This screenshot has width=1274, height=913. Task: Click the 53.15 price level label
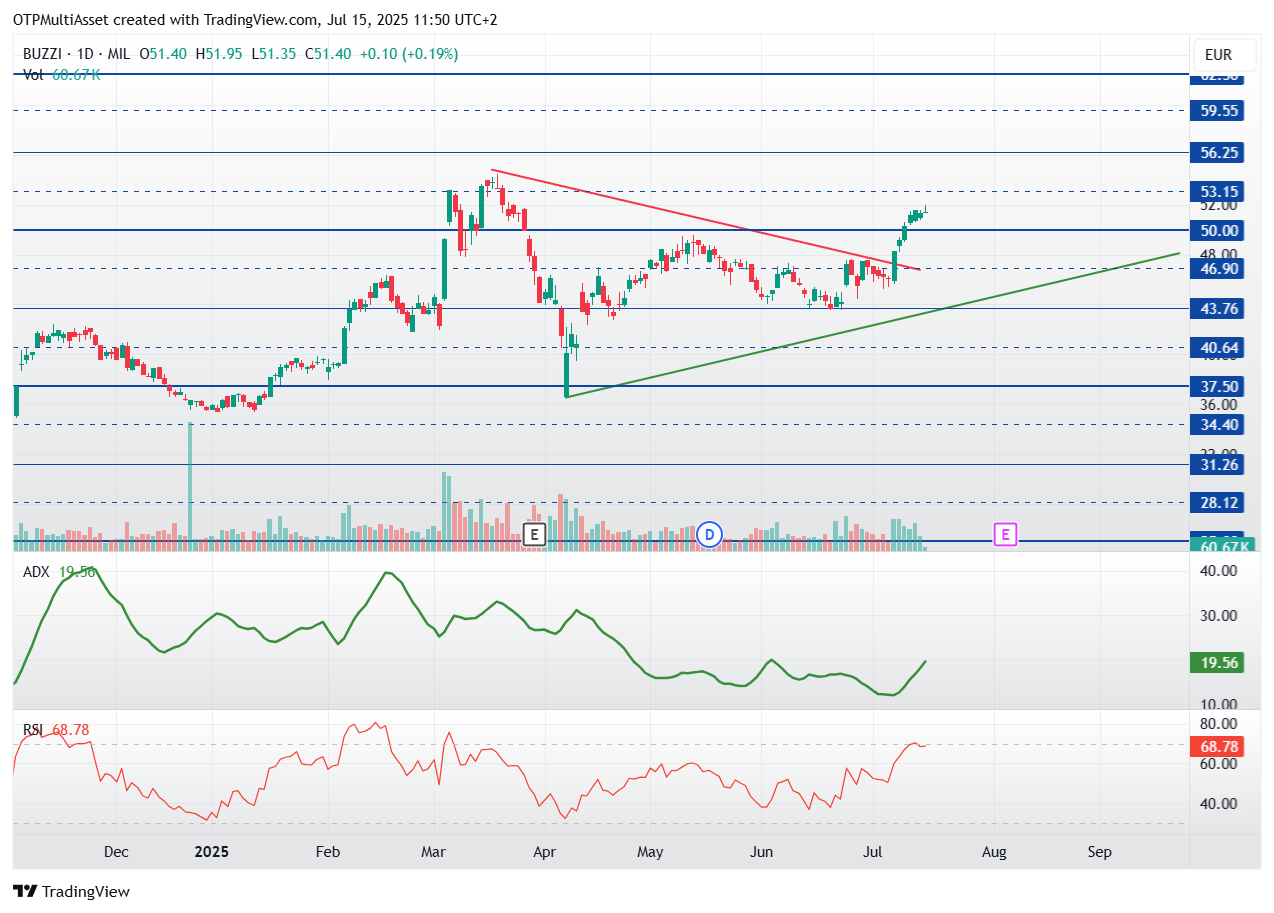pos(1219,191)
